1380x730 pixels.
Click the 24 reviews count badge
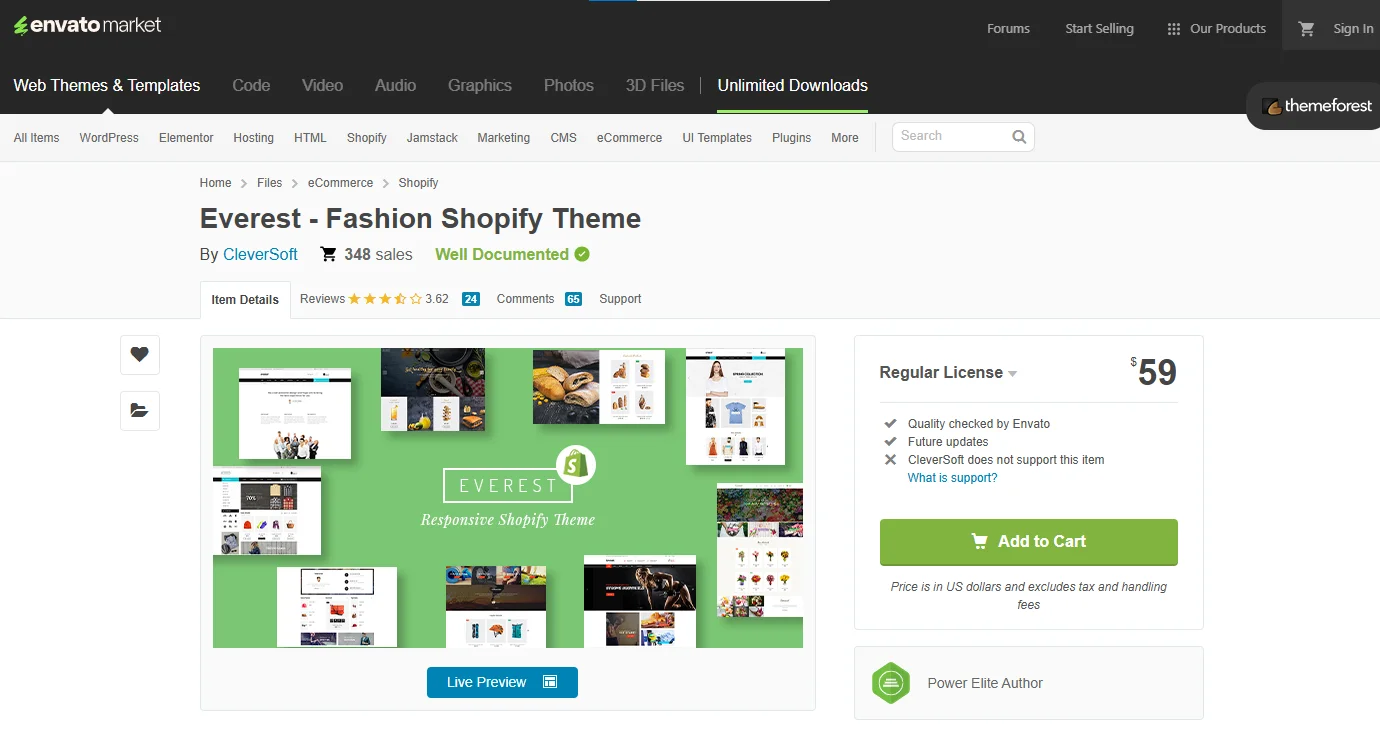(x=471, y=299)
